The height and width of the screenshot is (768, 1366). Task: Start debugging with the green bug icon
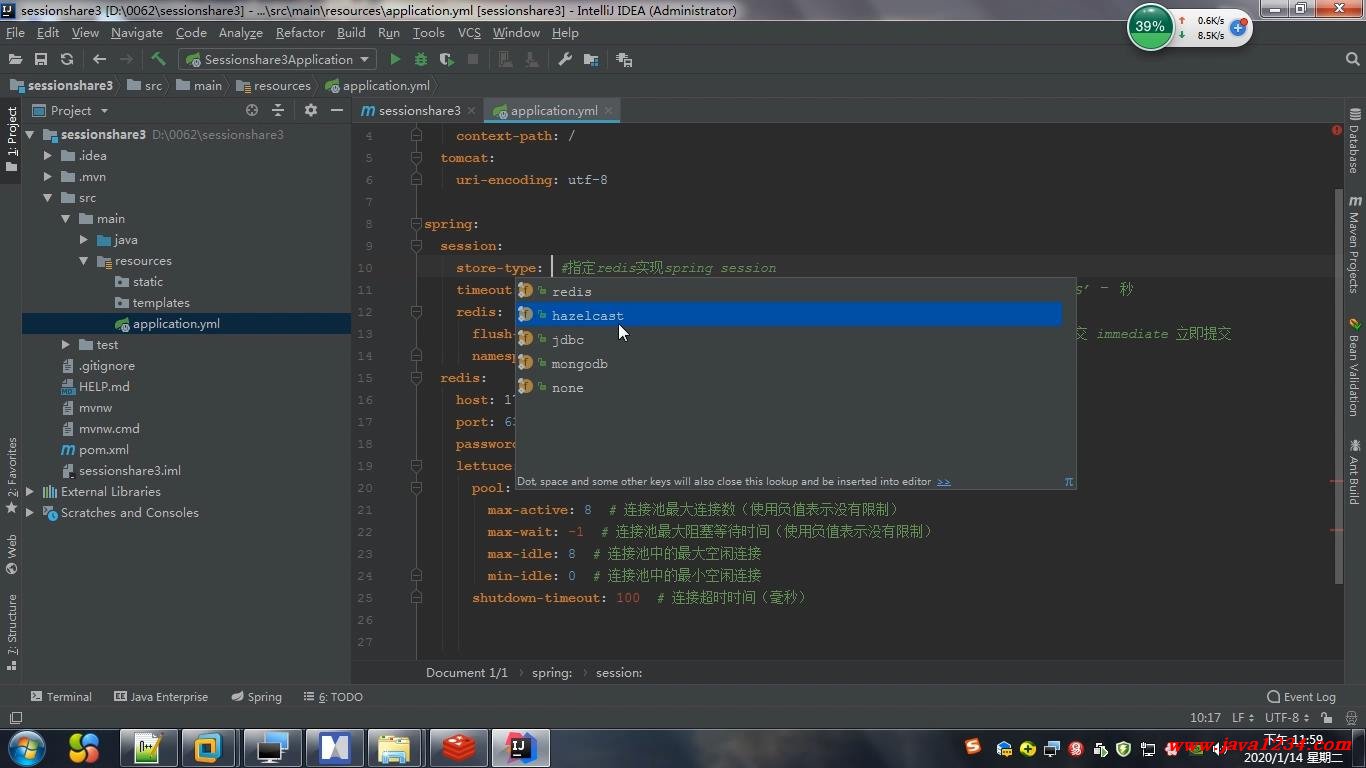421,60
